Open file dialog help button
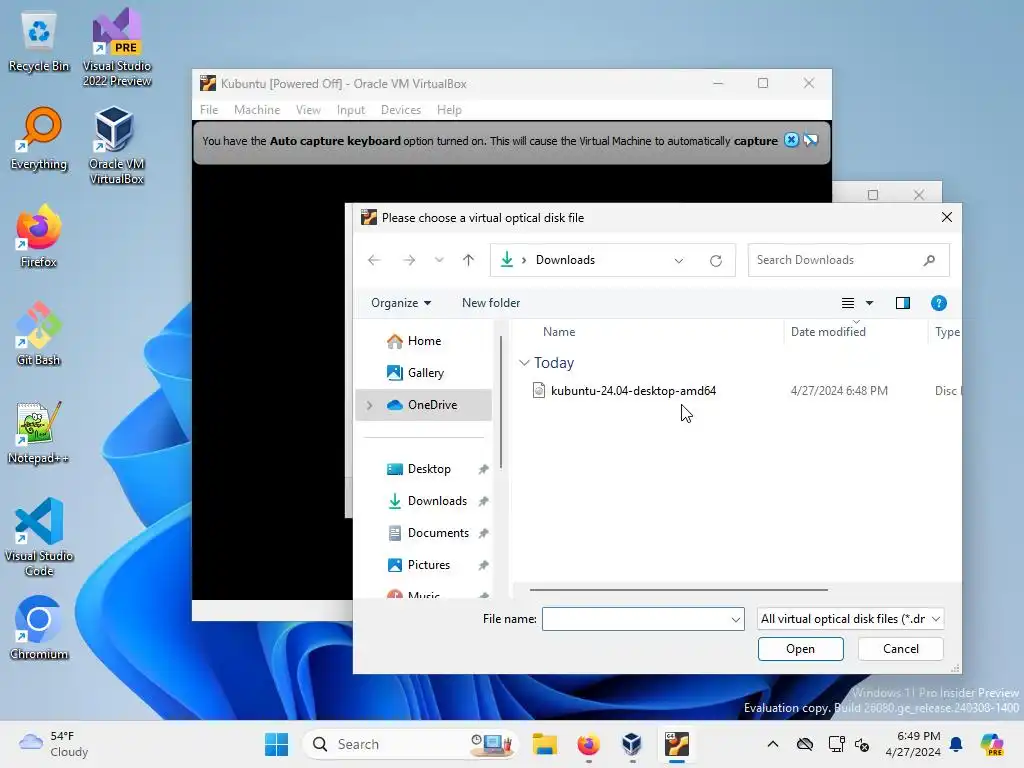The width and height of the screenshot is (1024, 768). pos(938,303)
